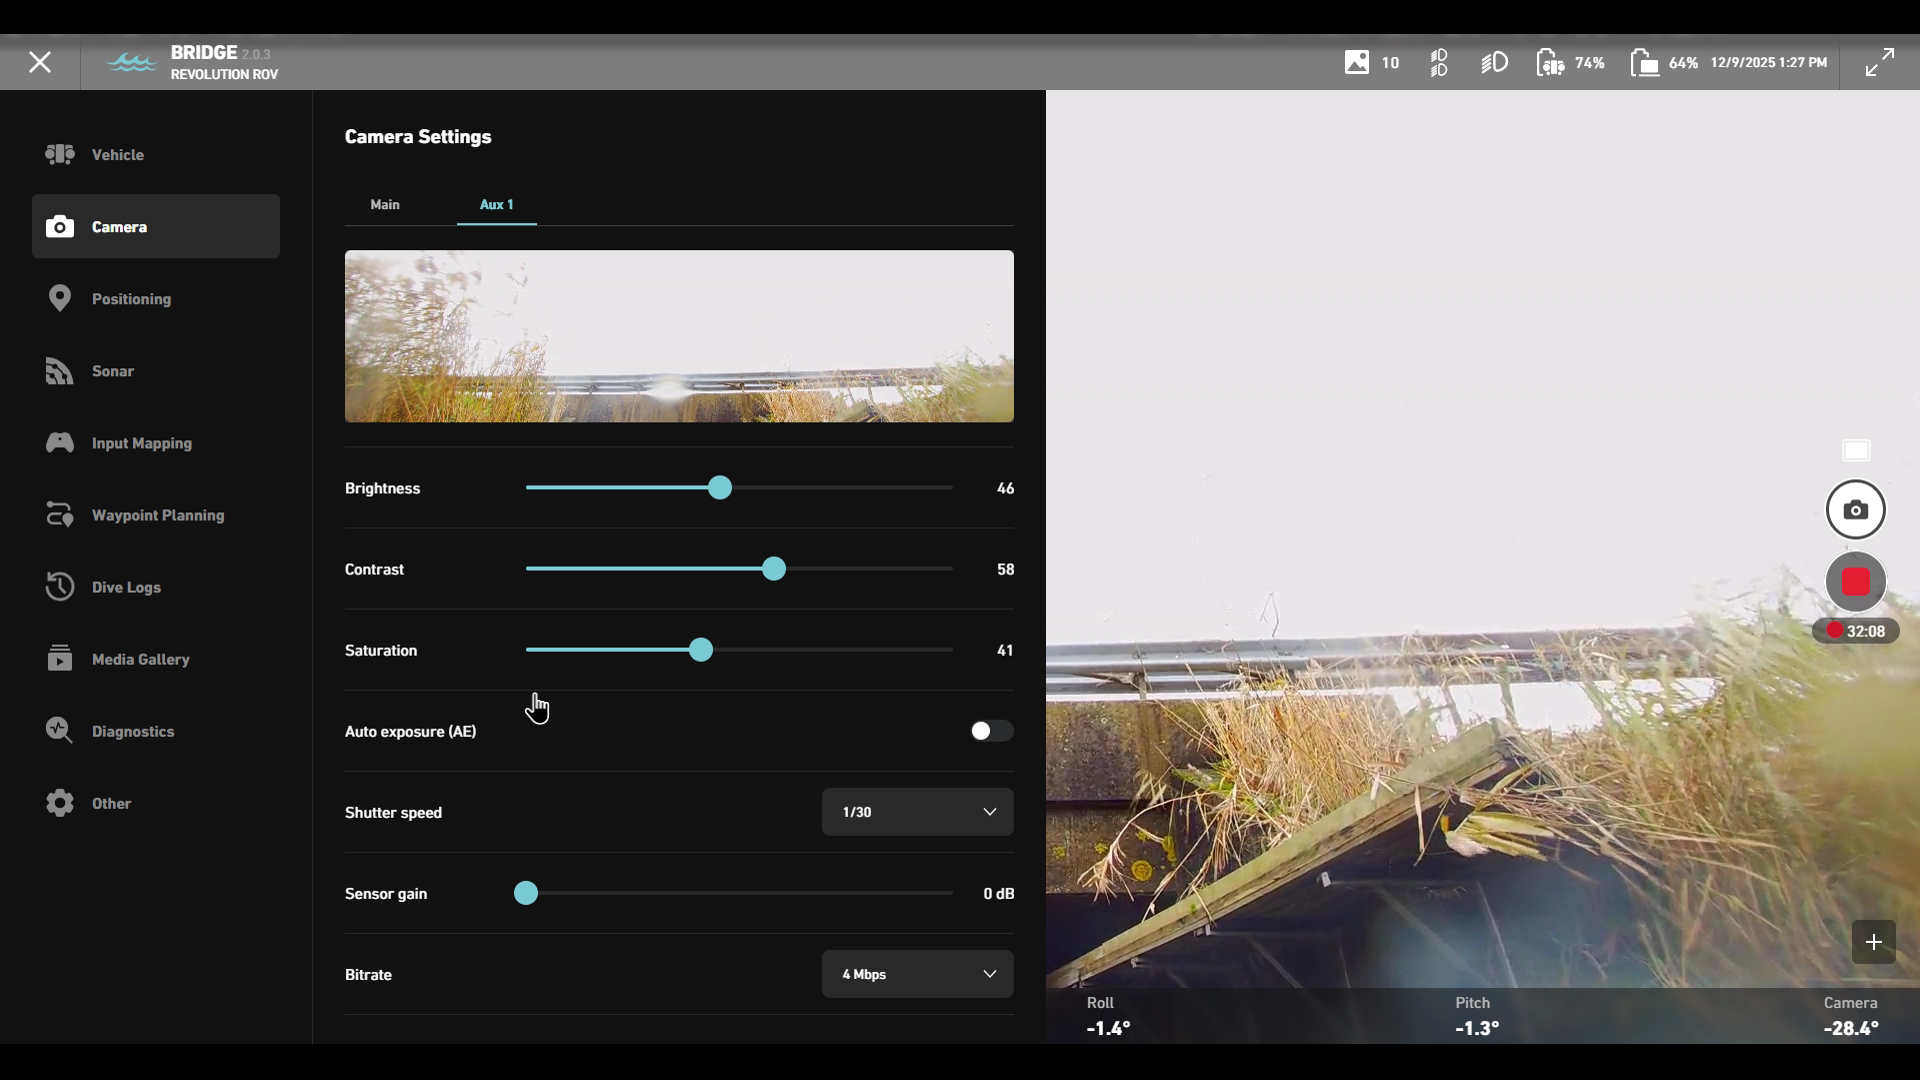Click the Aux 1 camera preview thumbnail

[x=679, y=336]
